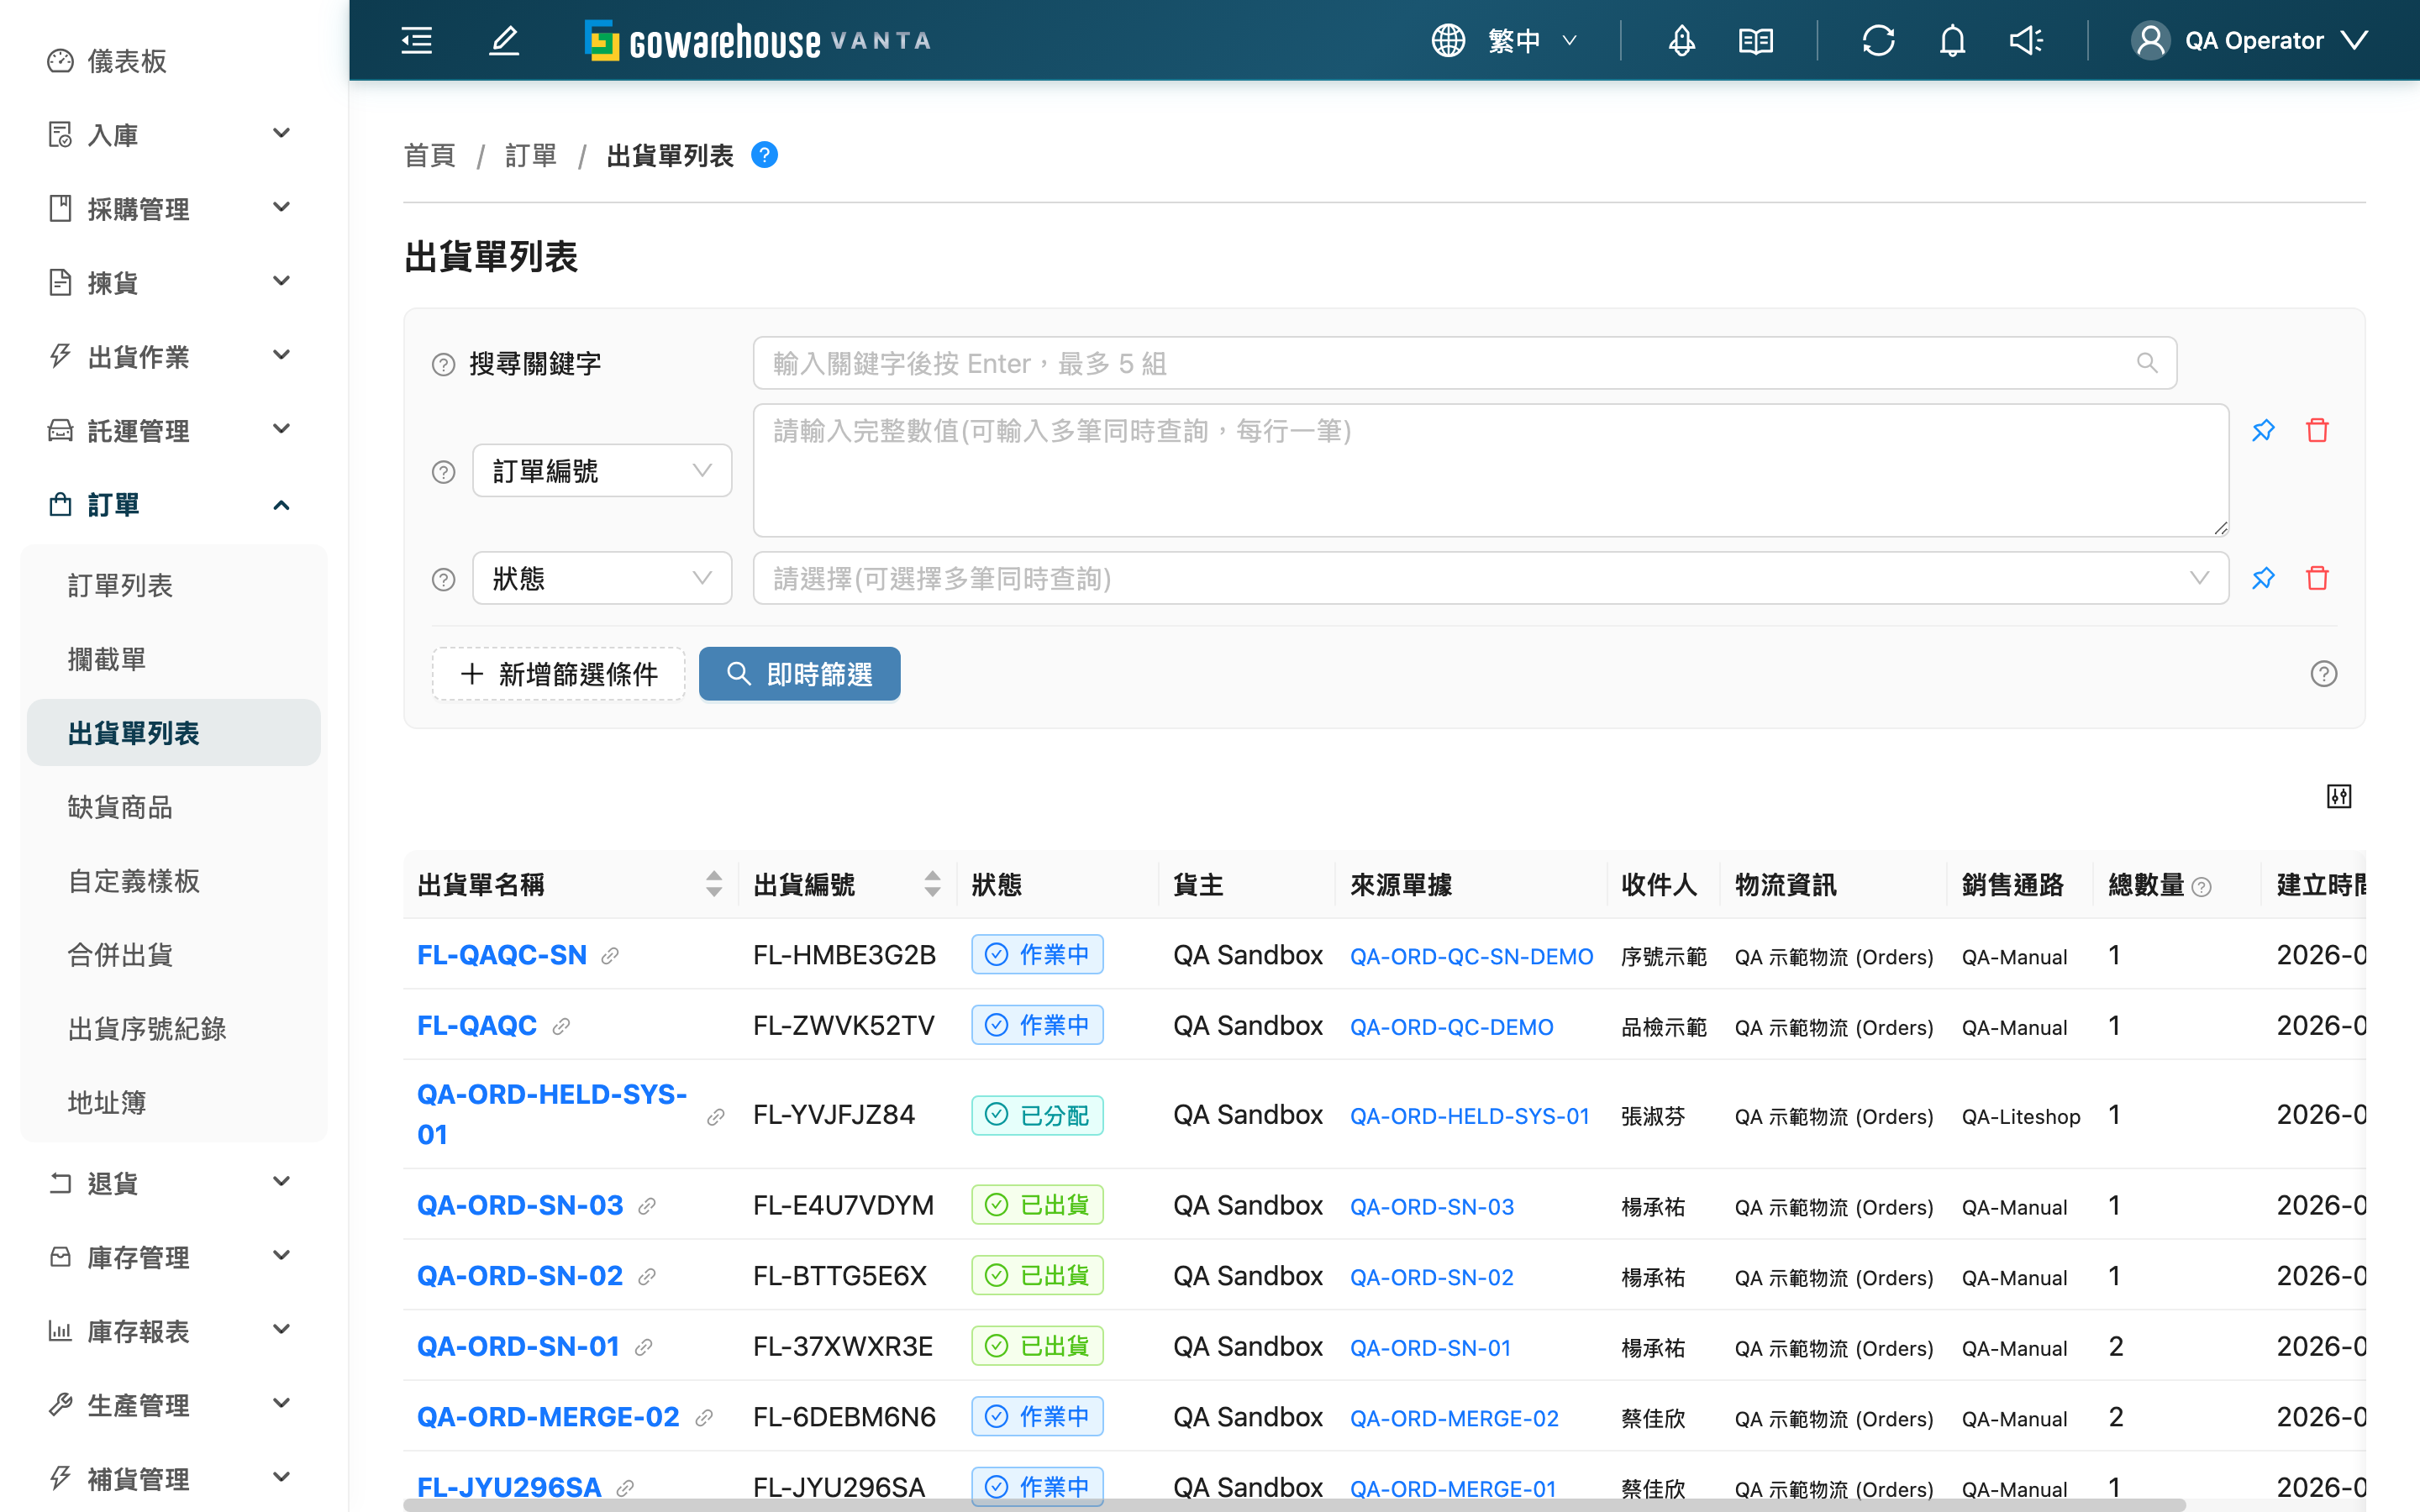Click the refresh icon in the header

tap(1877, 40)
